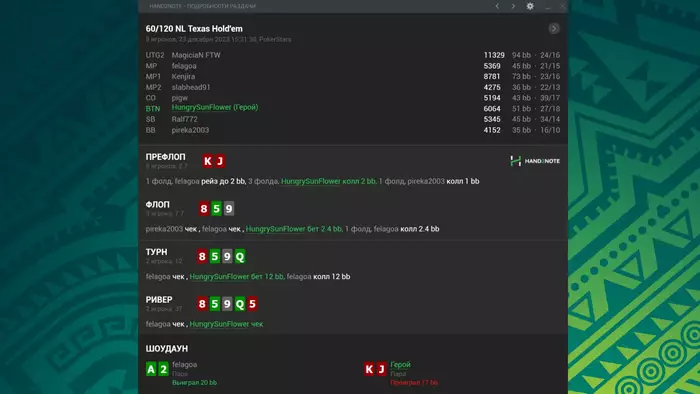Click 'HungrySunFlower бет 2.4 bb' flop action
Viewport: 700px width, 394px height.
294,229
